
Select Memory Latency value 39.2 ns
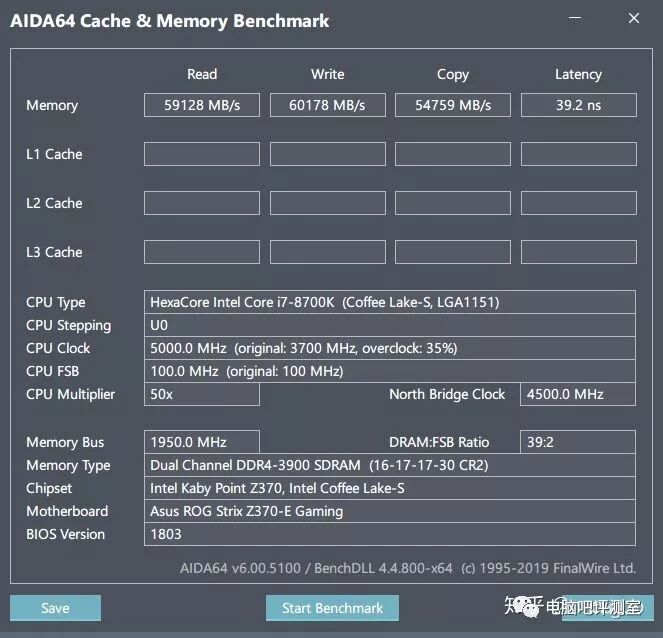[x=578, y=105]
